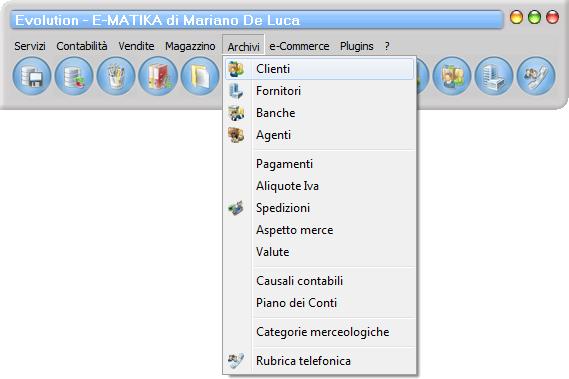Open the ? help menu
569x379 pixels.
[x=387, y=46]
